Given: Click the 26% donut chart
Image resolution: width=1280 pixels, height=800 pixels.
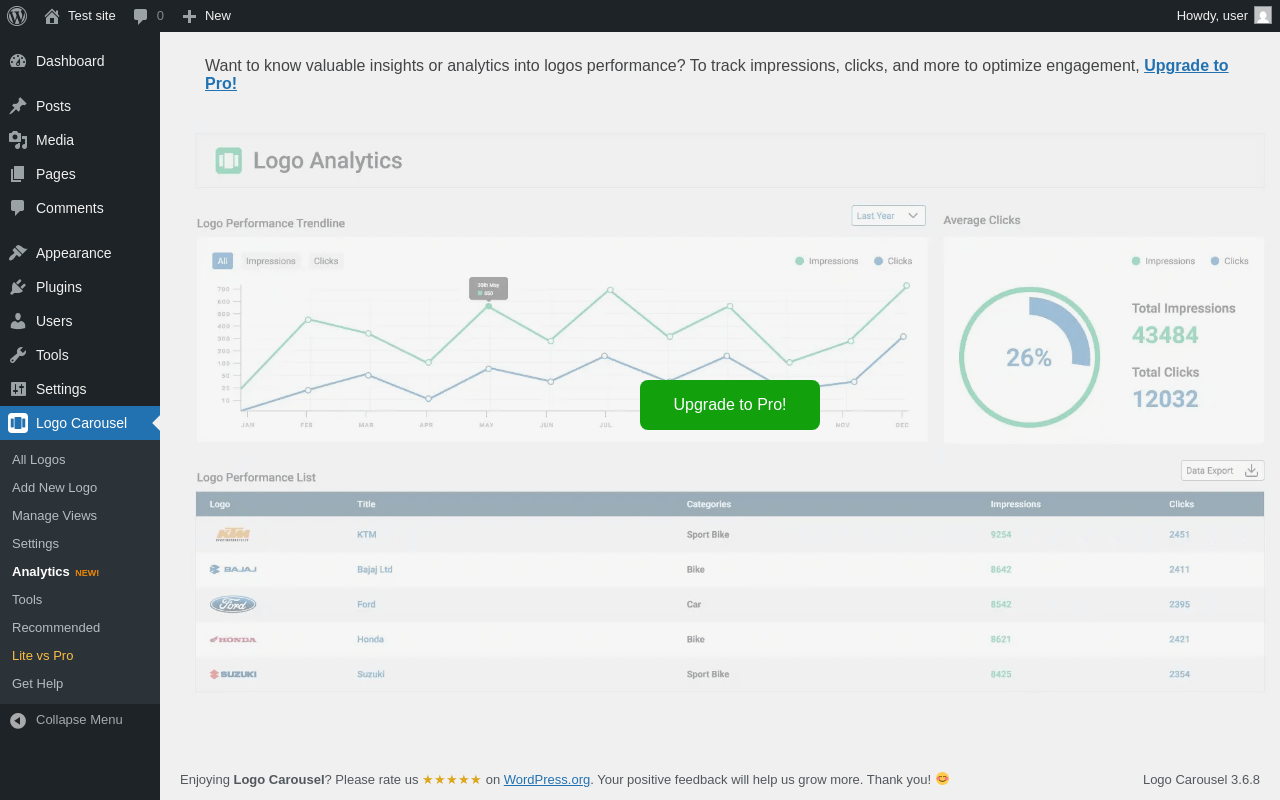Looking at the screenshot, I should click(x=1029, y=357).
